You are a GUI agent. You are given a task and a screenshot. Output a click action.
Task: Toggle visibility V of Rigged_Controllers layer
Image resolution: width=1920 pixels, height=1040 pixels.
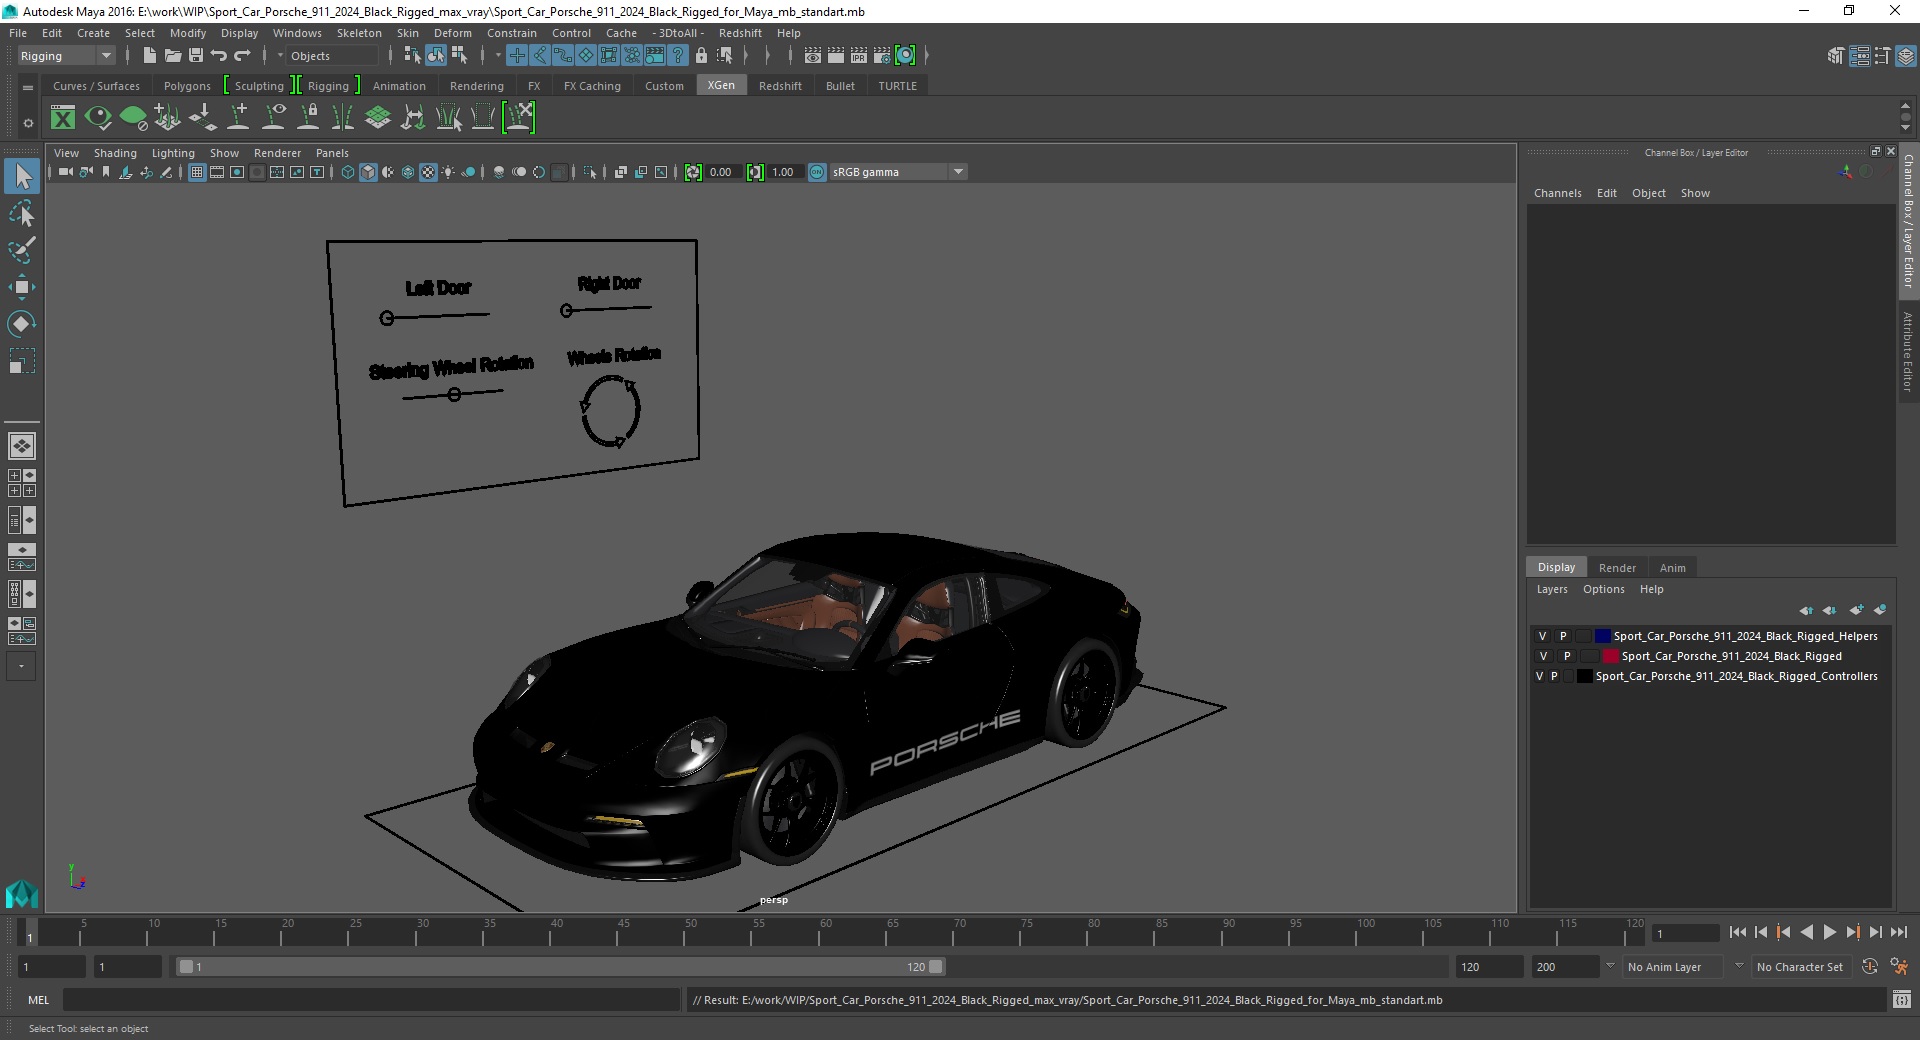pyautogui.click(x=1539, y=676)
